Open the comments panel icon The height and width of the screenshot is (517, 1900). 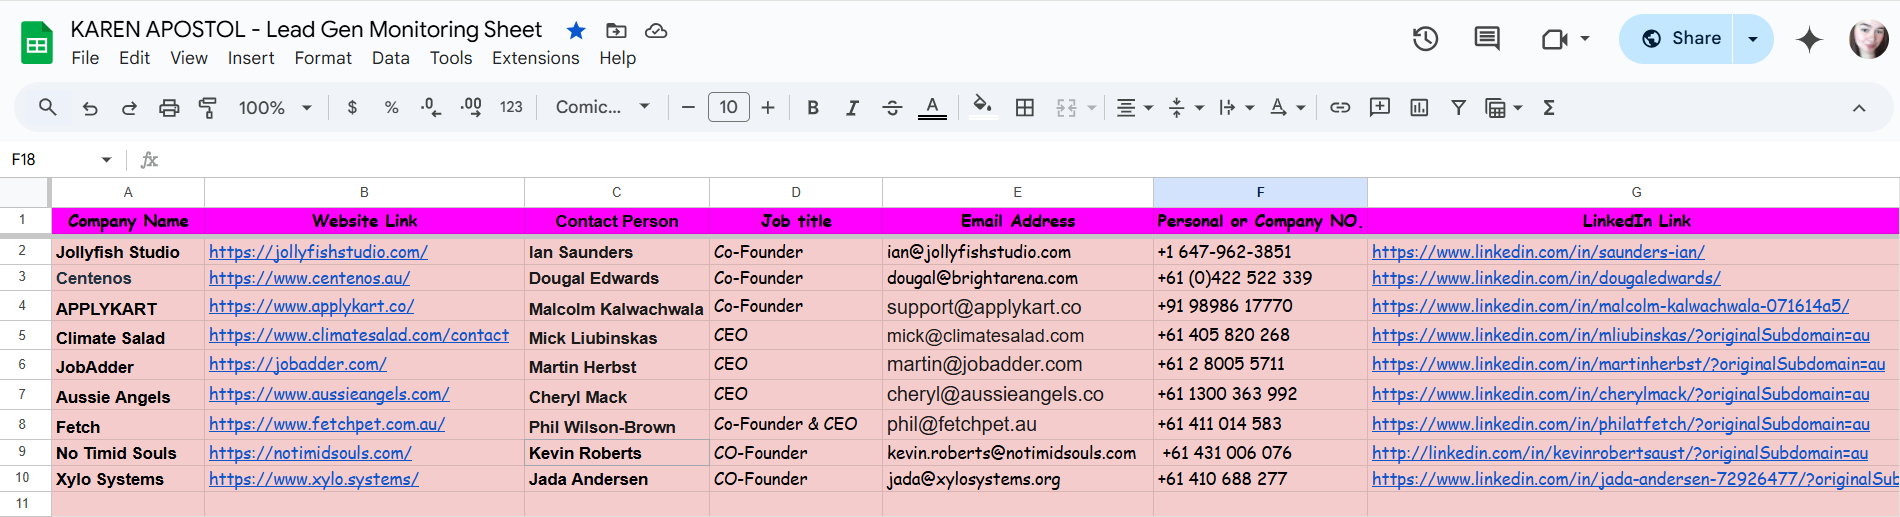click(x=1487, y=39)
